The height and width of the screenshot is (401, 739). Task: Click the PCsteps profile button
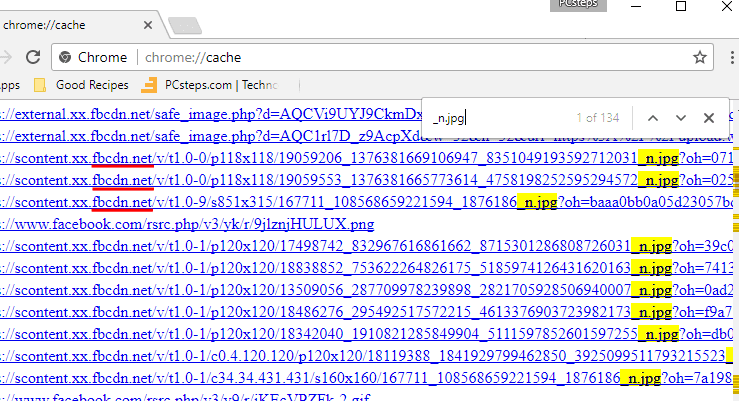[578, 5]
